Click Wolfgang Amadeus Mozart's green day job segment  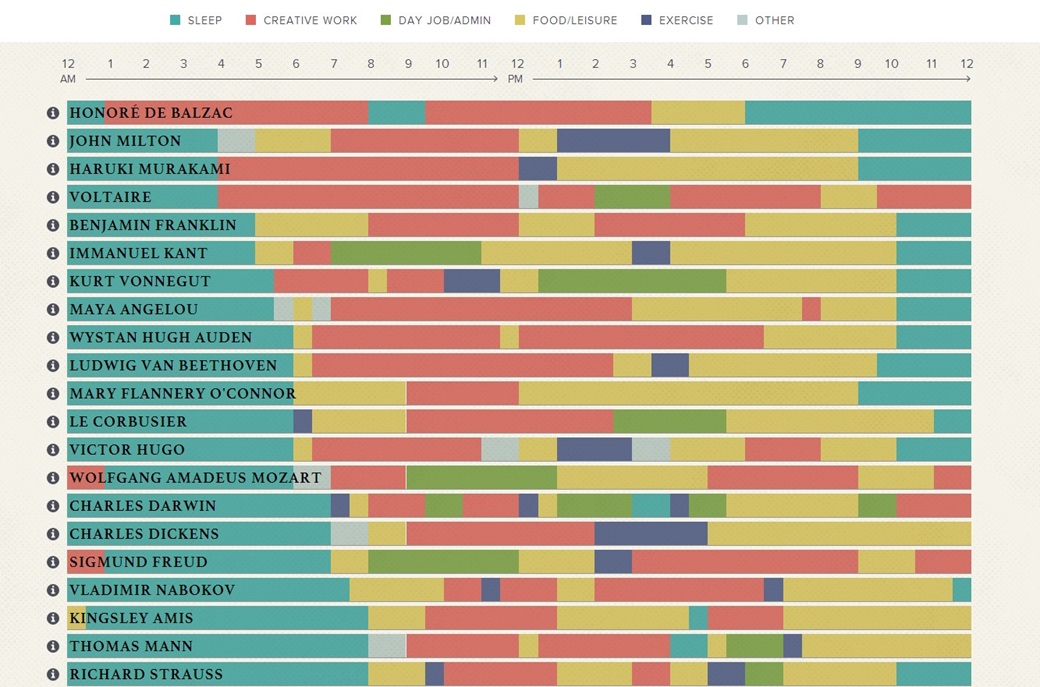[482, 477]
